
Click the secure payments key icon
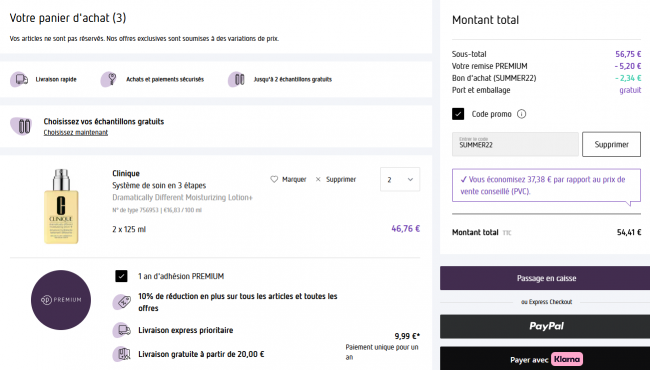(109, 79)
